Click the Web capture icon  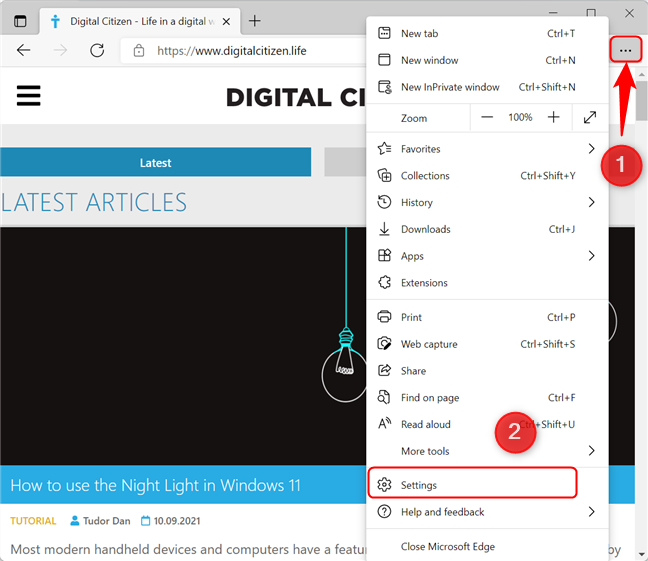(384, 344)
